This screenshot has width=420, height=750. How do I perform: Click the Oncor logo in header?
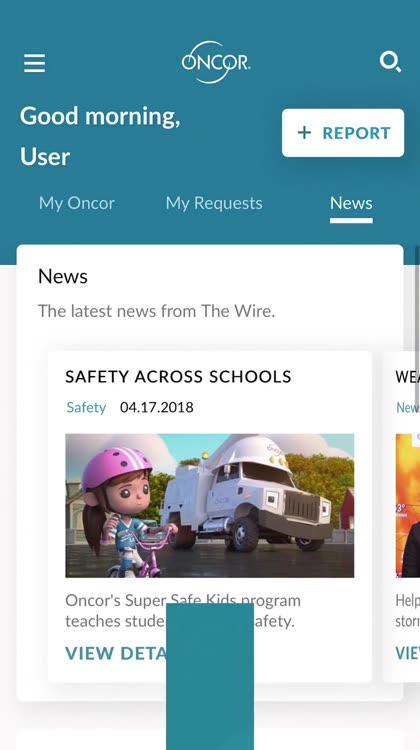[216, 63]
